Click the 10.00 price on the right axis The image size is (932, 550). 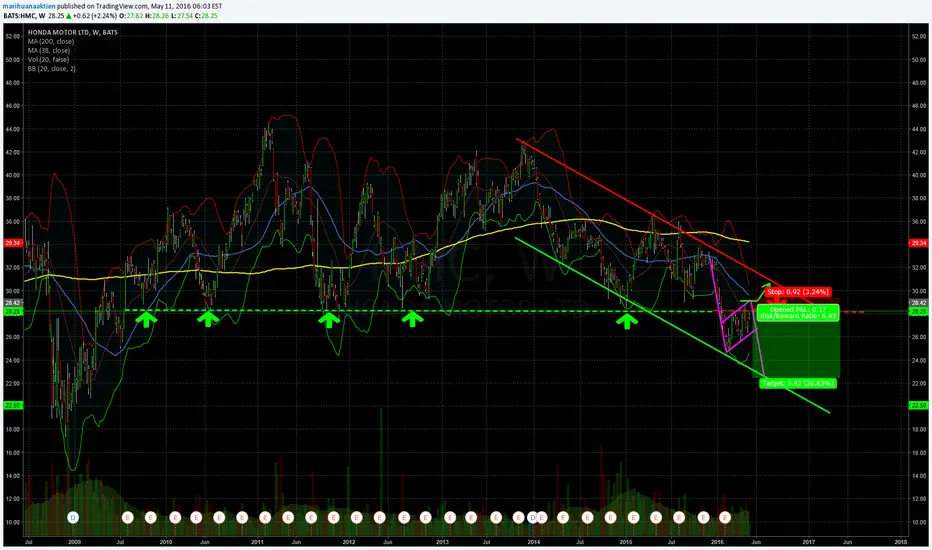coord(918,522)
